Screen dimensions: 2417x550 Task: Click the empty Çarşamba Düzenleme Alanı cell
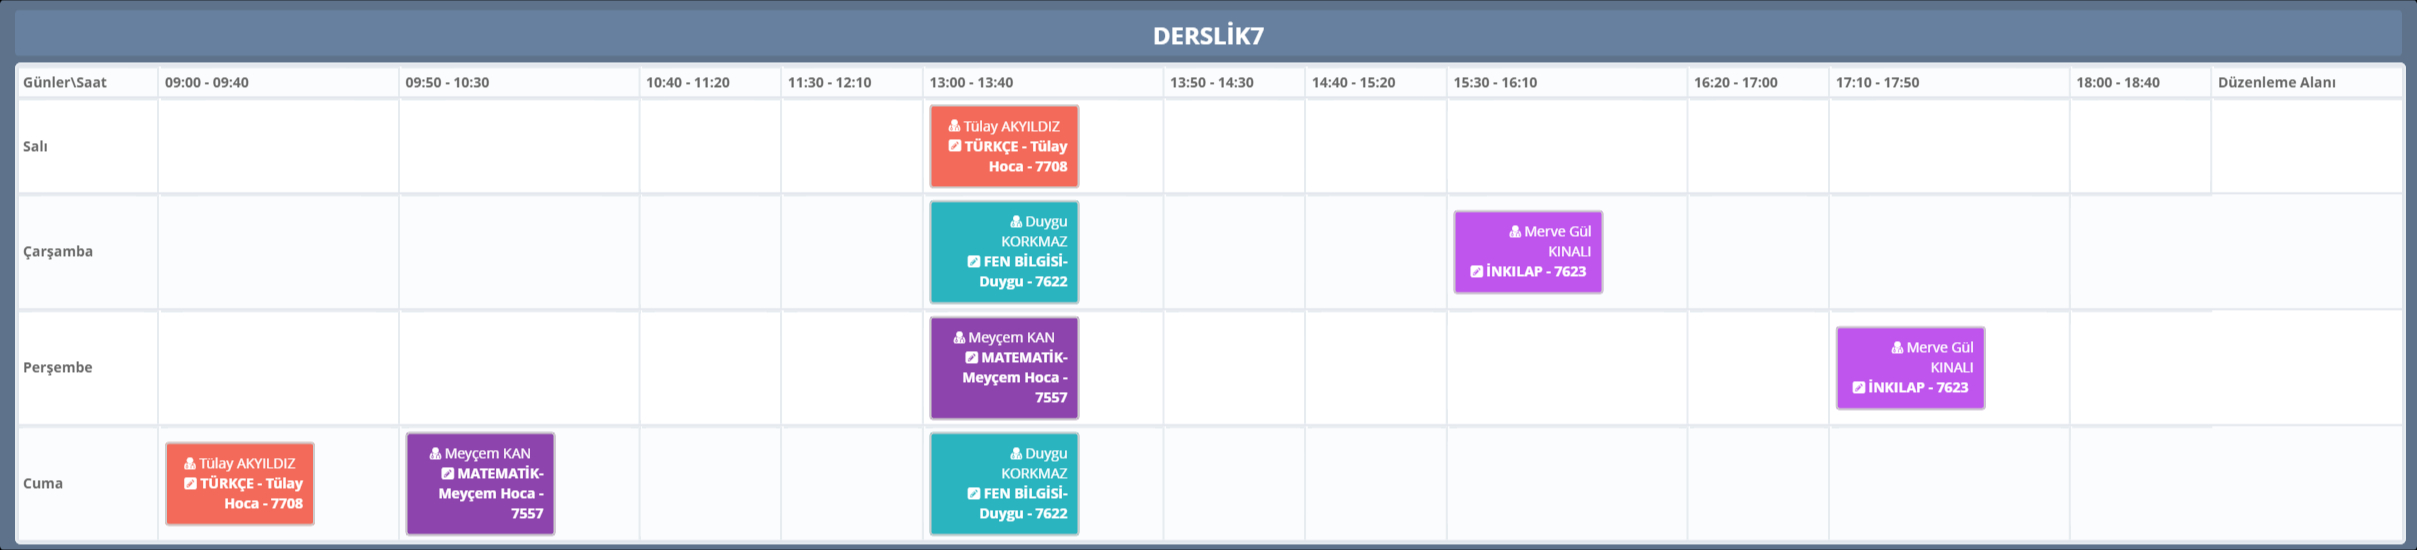[x=2305, y=252]
